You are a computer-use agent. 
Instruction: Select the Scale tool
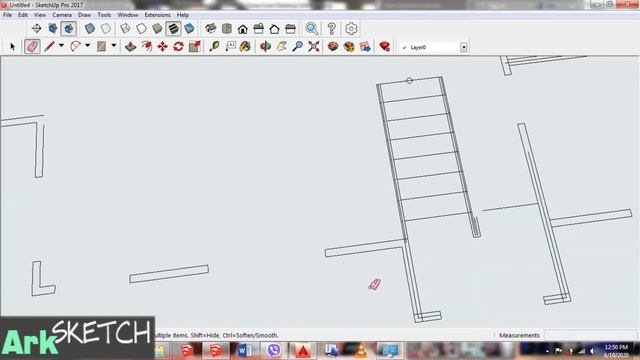click(x=195, y=46)
